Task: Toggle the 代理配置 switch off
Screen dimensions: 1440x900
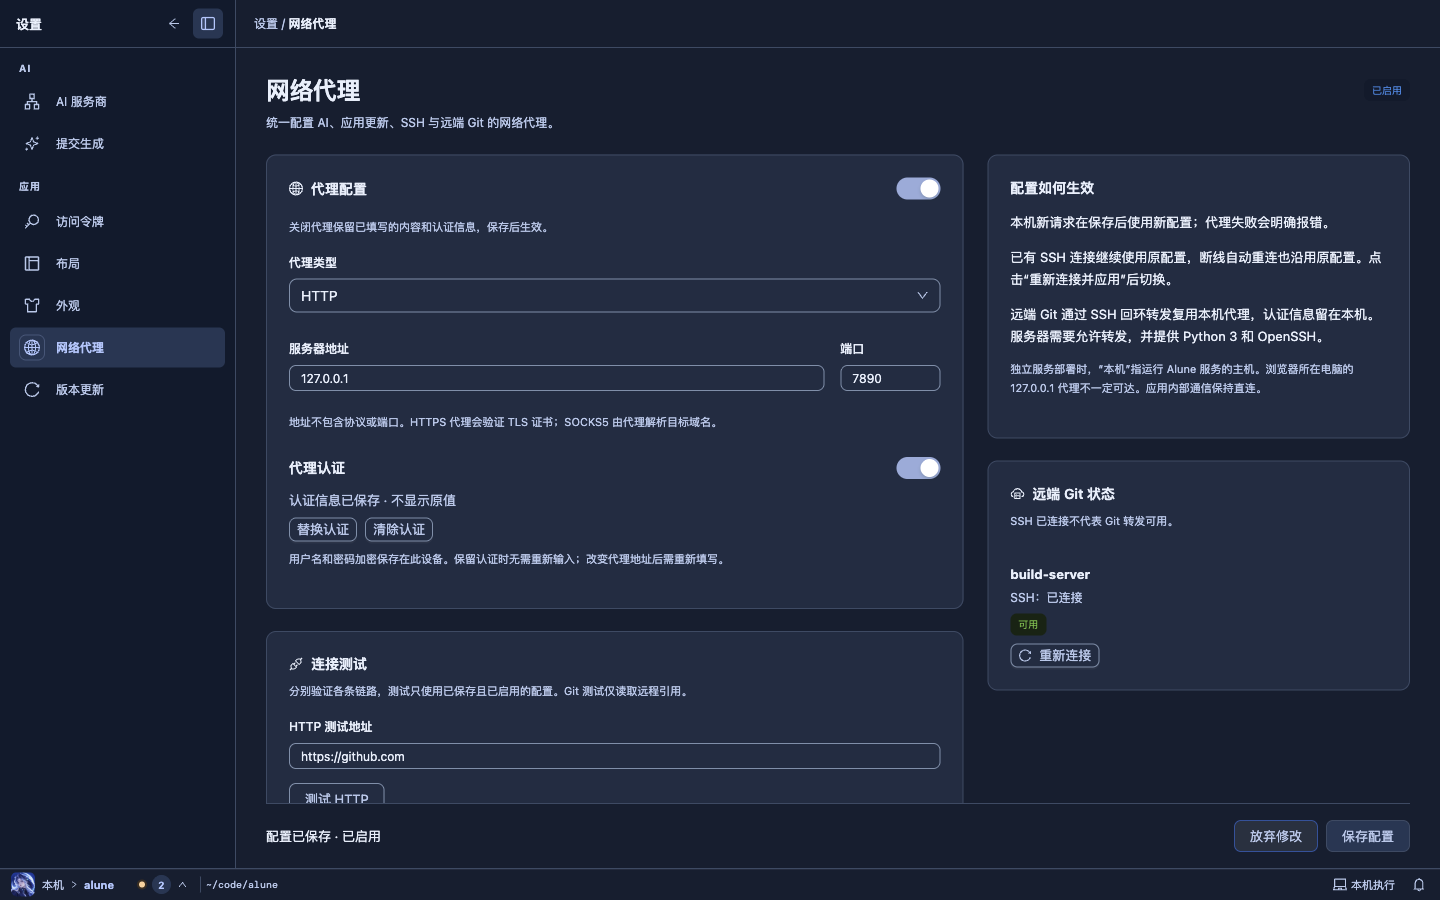Action: tap(918, 189)
